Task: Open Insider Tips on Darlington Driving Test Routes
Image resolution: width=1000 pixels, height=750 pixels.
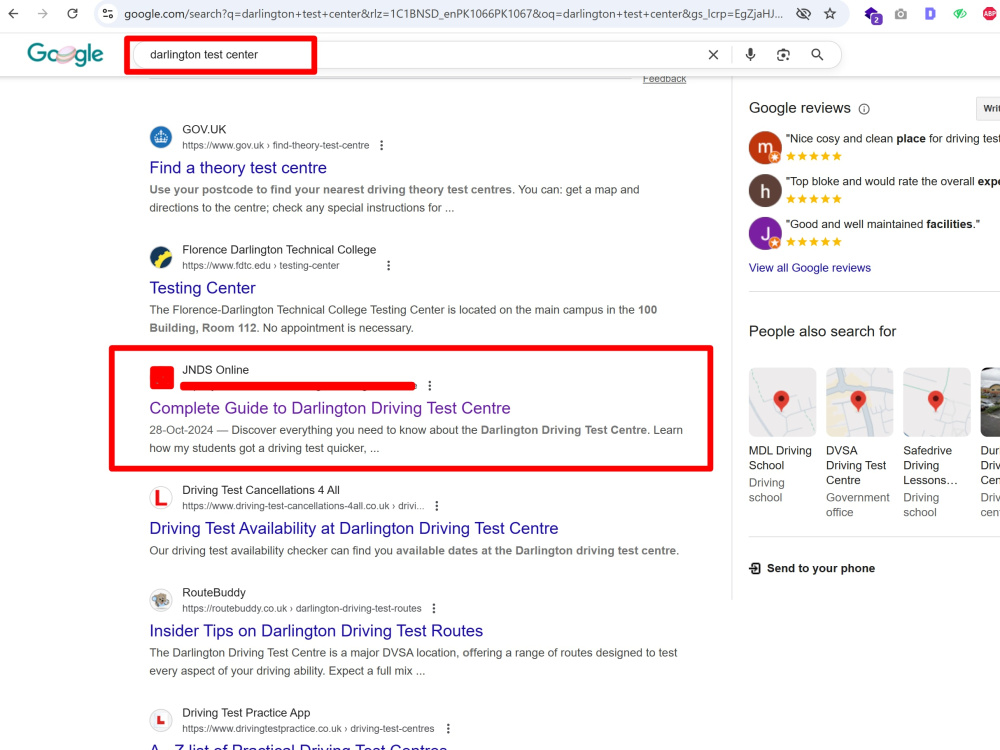Action: click(x=316, y=631)
